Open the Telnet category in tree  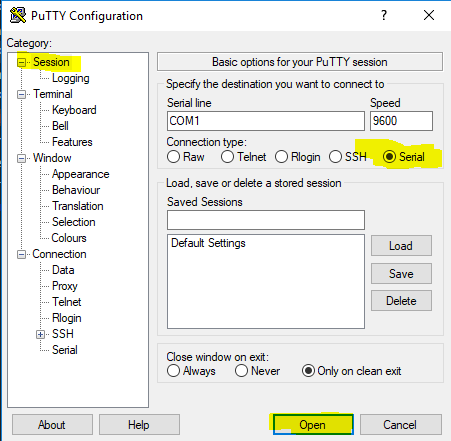coord(67,302)
